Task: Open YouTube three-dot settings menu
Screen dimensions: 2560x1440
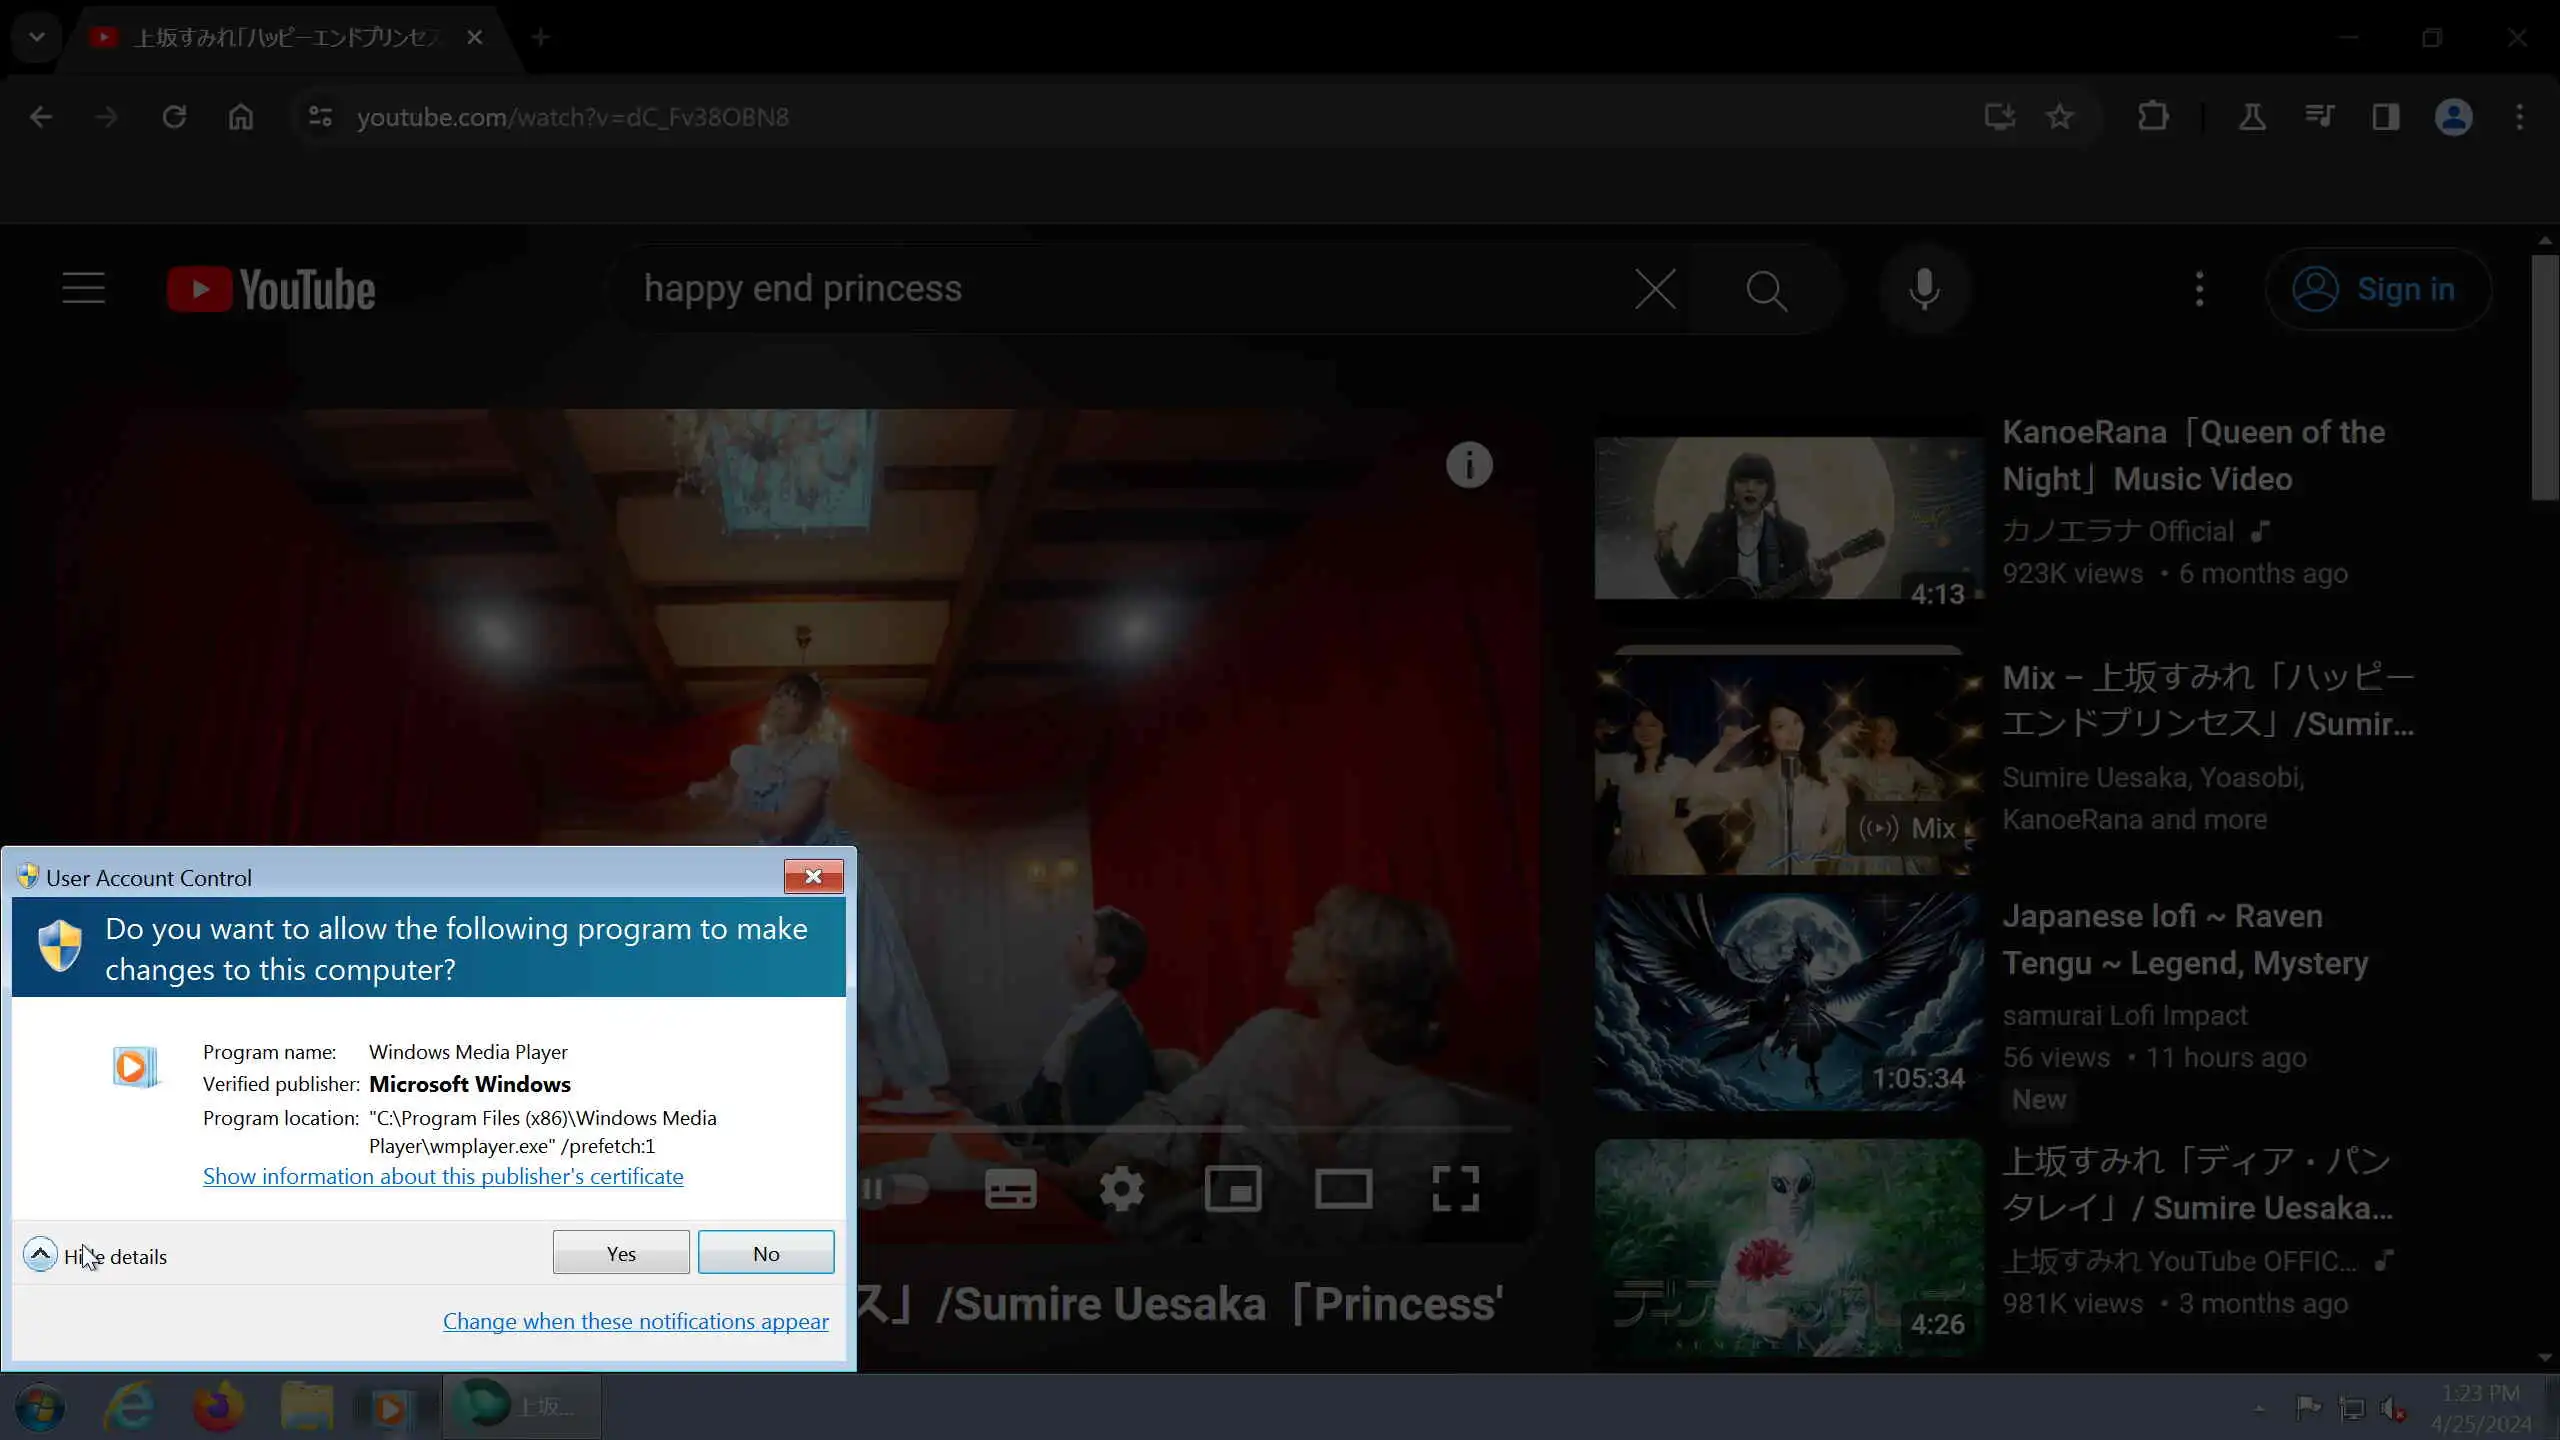Action: (2199, 289)
